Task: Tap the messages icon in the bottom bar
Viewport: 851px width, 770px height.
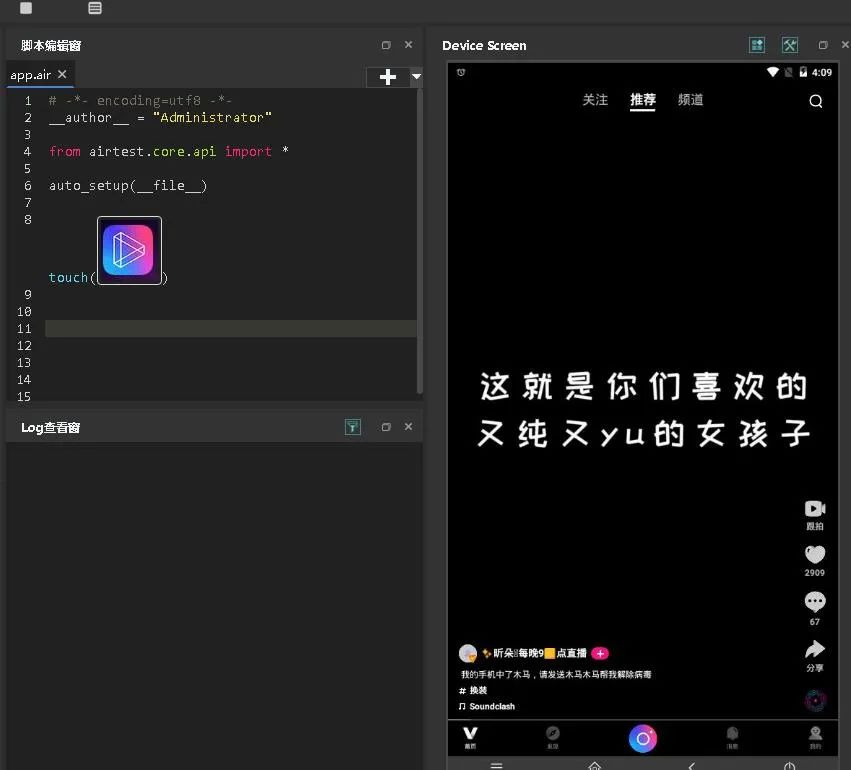Action: [x=732, y=737]
